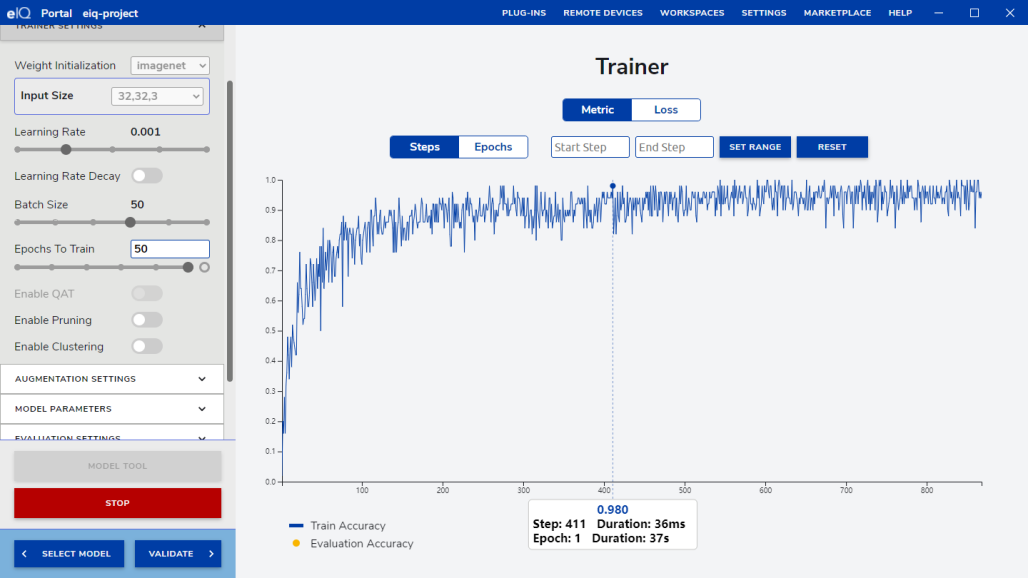The height and width of the screenshot is (578, 1028).
Task: Open the Plug-ins menu
Action: (x=523, y=13)
